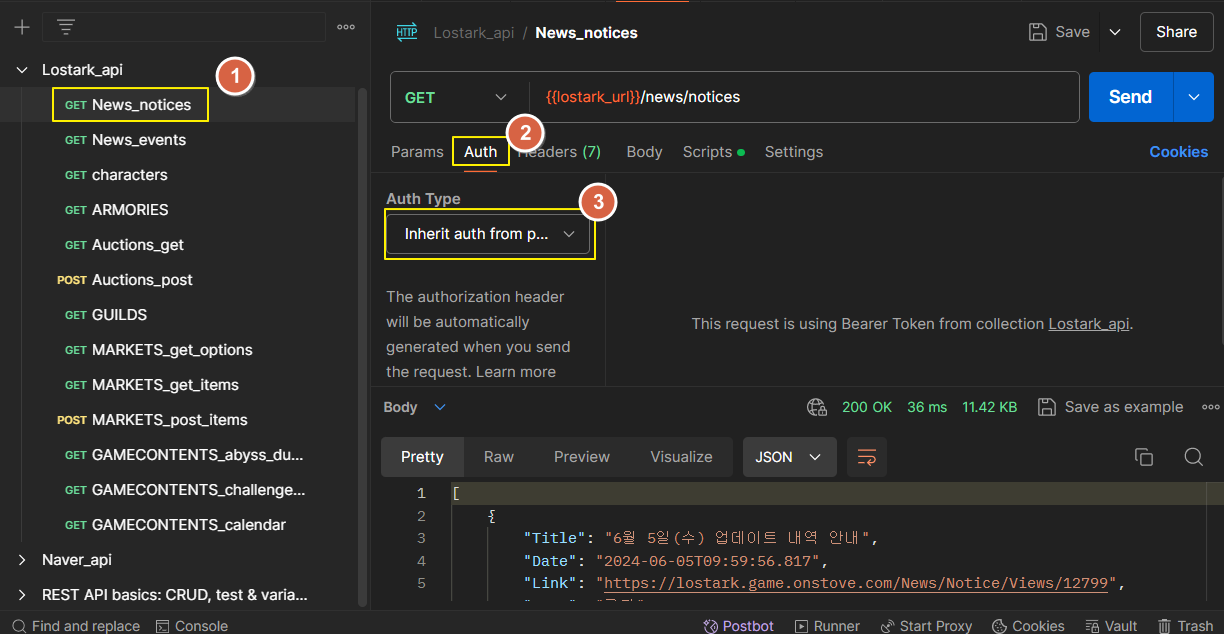Click the Save button with disk icon
The height and width of the screenshot is (634, 1224).
coord(1059,32)
